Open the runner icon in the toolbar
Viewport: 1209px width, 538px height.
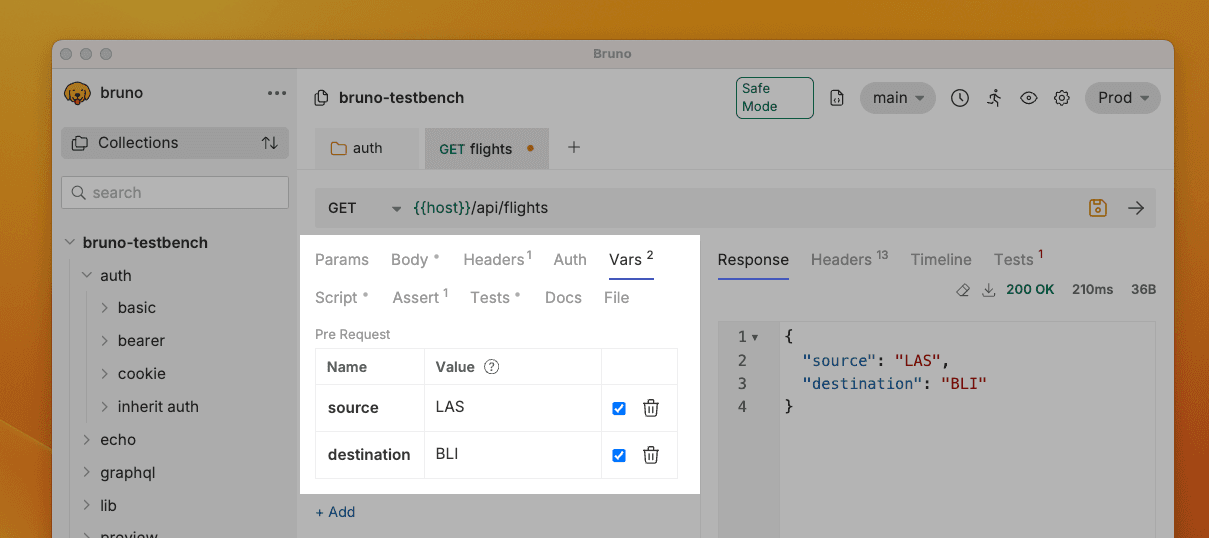(994, 98)
